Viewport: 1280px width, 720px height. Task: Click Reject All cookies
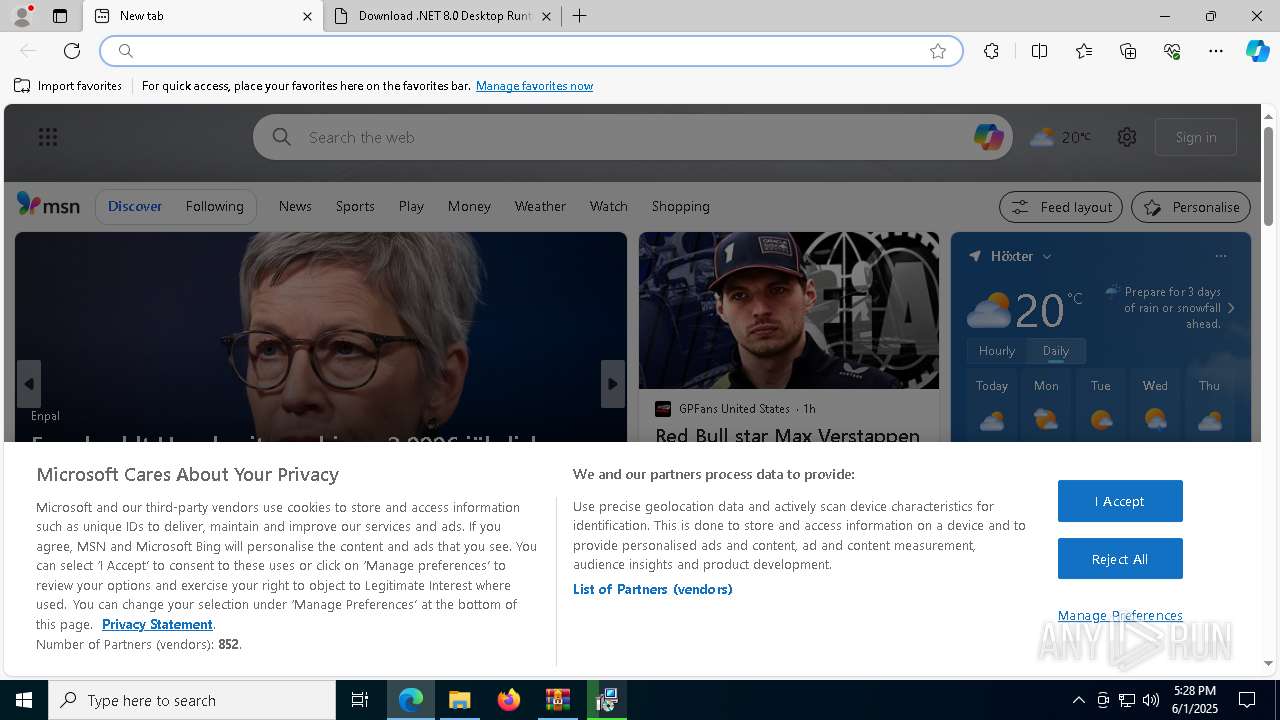pyautogui.click(x=1120, y=559)
